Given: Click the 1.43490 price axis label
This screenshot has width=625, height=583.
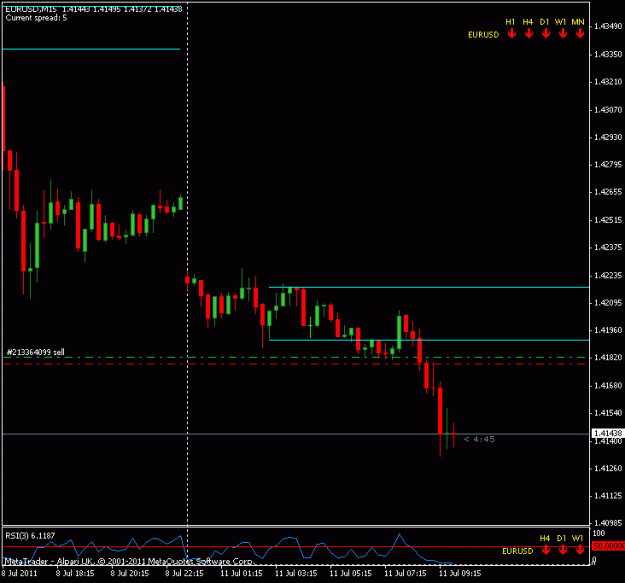Looking at the screenshot, I should coord(608,26).
